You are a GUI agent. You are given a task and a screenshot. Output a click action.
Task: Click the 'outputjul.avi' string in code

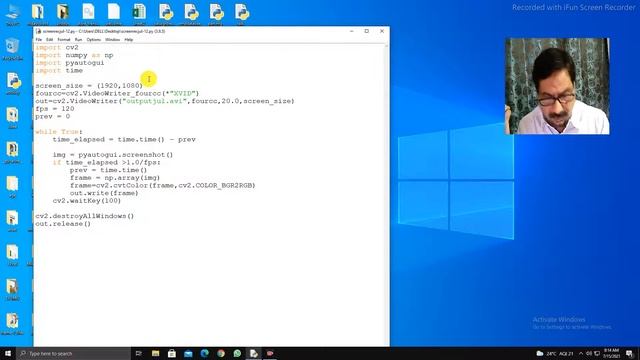coord(155,101)
